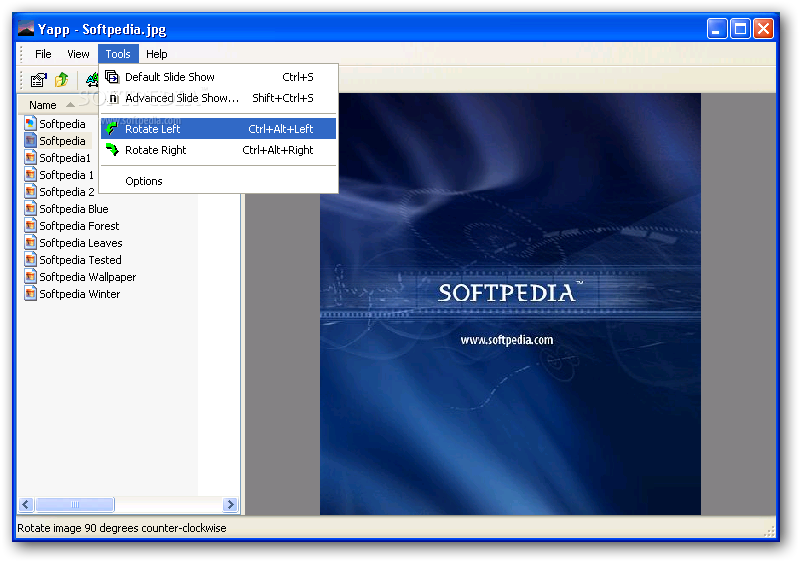Open Options from the Tools menu
The image size is (800, 562).
tap(218, 181)
